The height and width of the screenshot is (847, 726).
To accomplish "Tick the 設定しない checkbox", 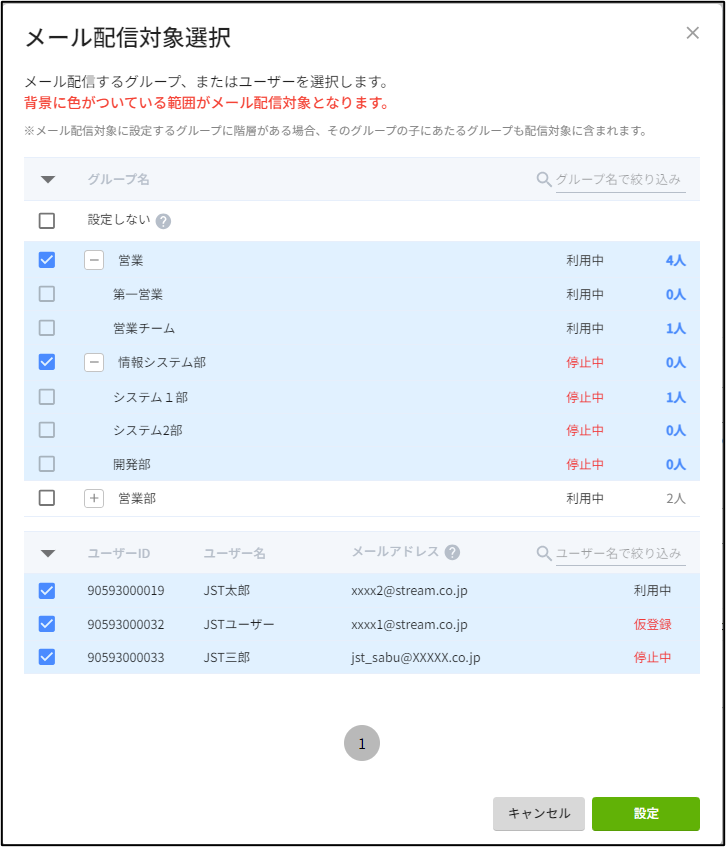I will [47, 220].
